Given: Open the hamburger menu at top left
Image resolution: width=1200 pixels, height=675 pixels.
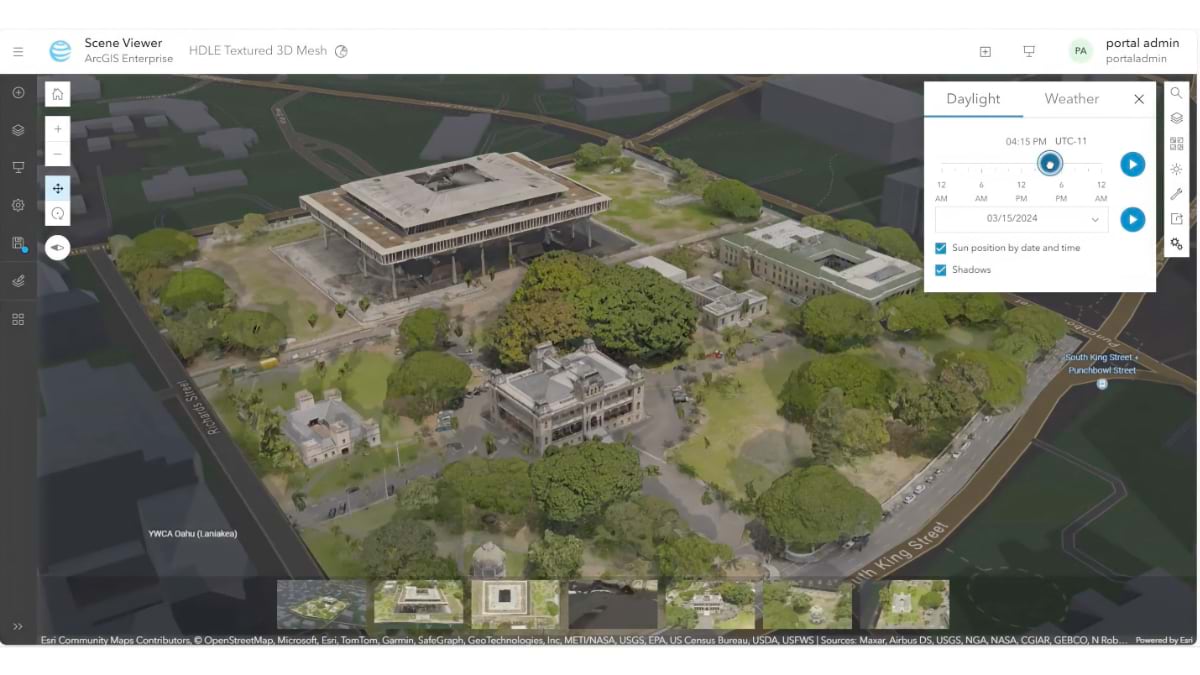Looking at the screenshot, I should click(x=18, y=51).
